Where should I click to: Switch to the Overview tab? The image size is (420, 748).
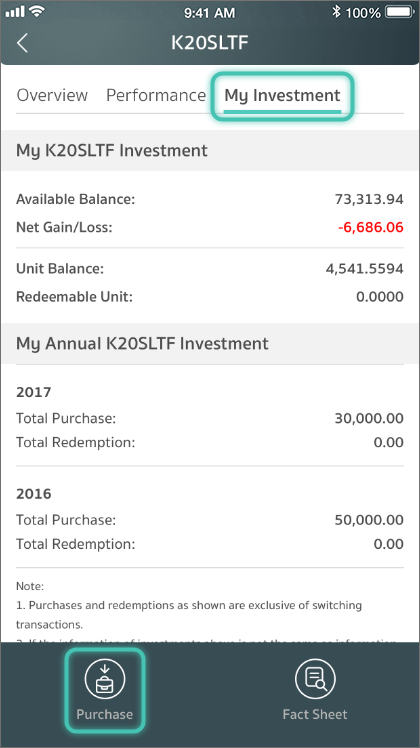(x=52, y=95)
